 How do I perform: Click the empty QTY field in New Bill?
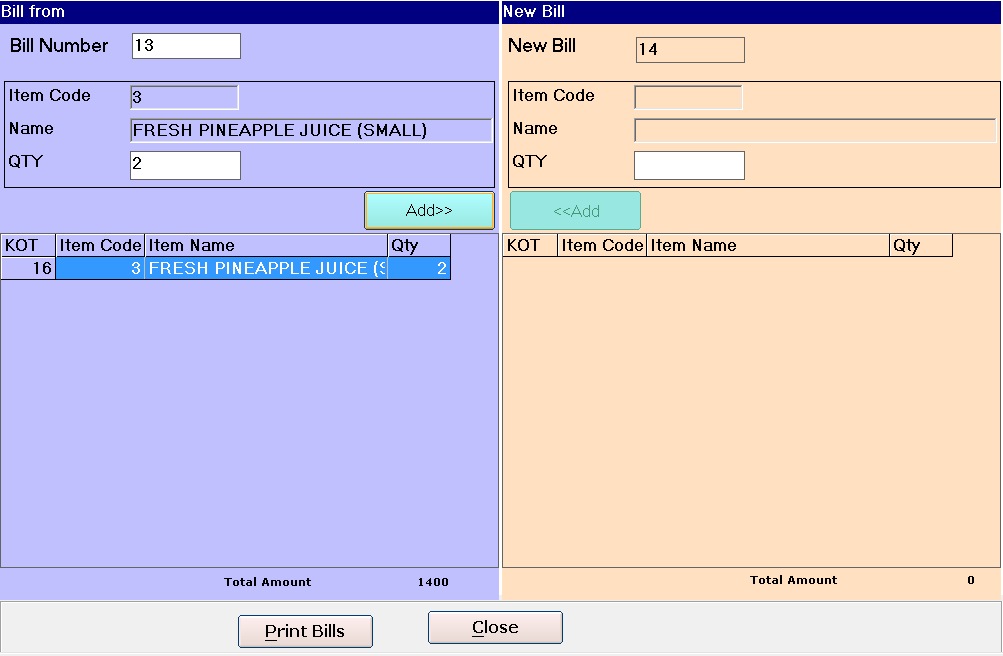(690, 166)
